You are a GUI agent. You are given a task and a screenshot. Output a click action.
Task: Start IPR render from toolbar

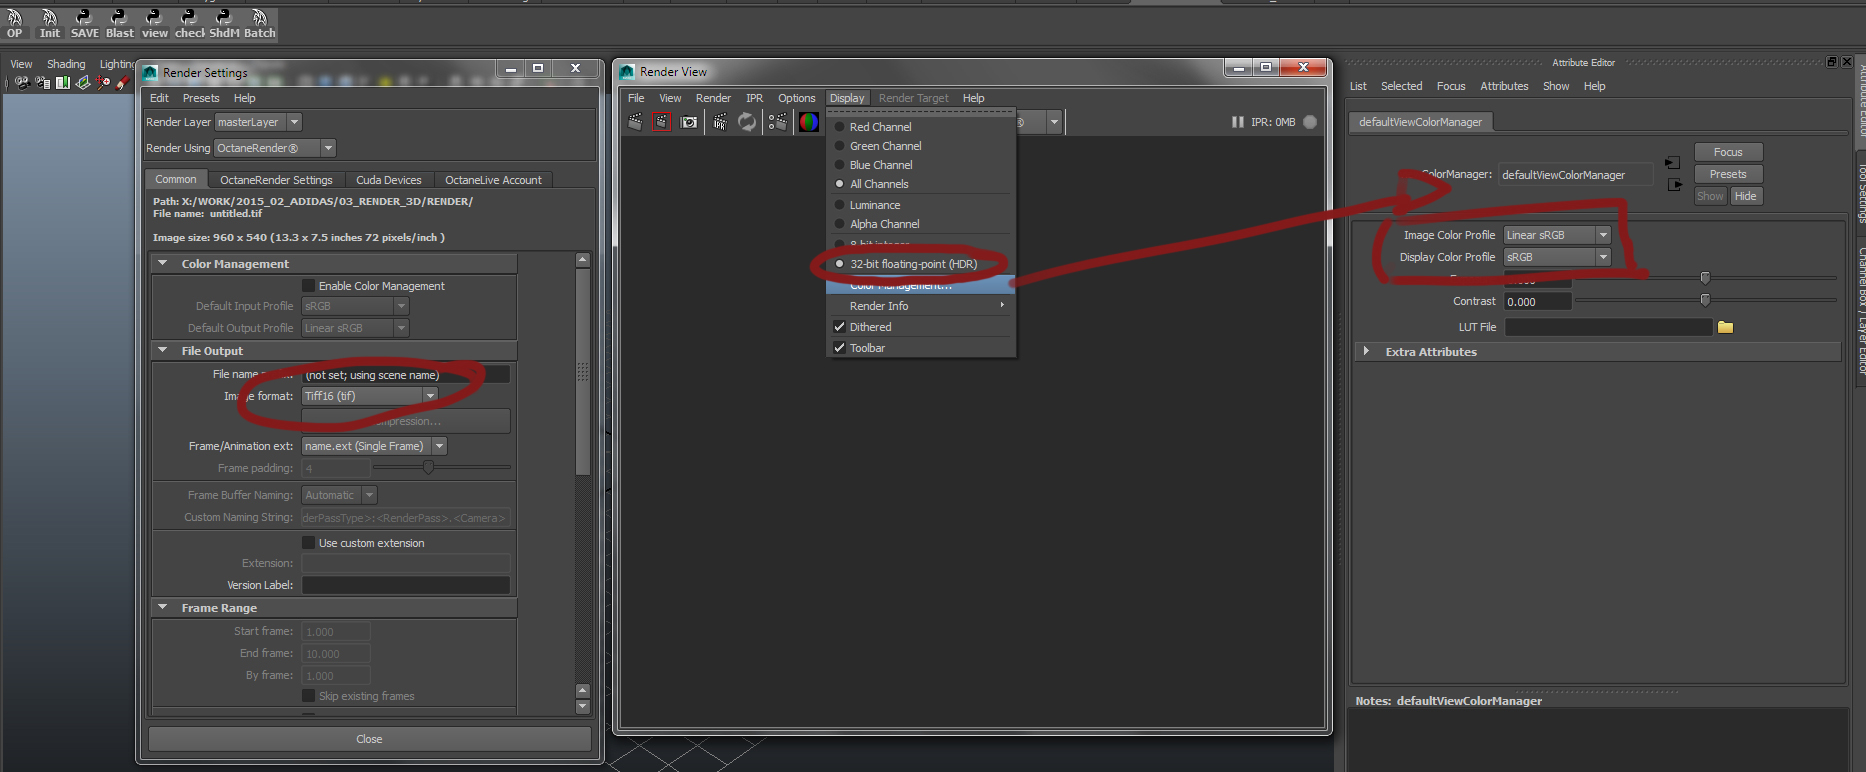(720, 122)
